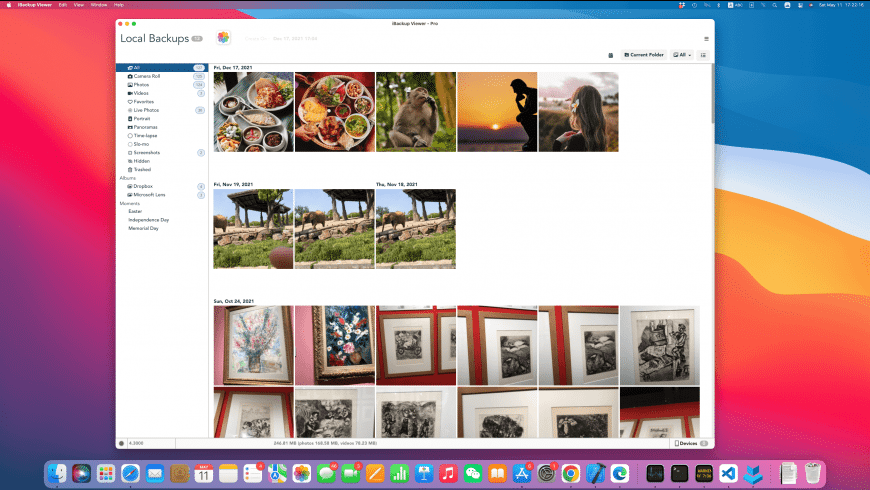
Task: Open the girl with flower hair photo
Action: point(578,112)
